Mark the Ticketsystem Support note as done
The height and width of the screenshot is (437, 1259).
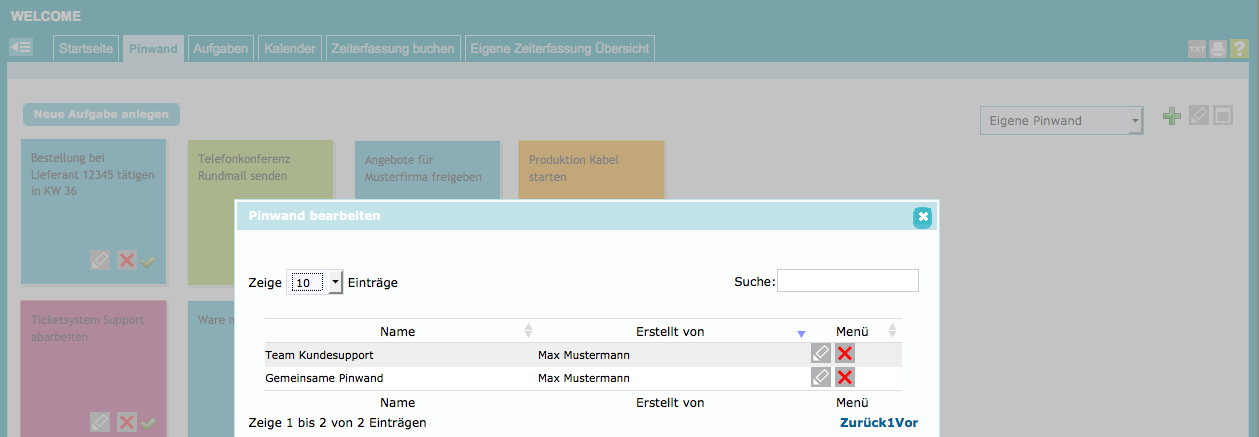click(149, 423)
